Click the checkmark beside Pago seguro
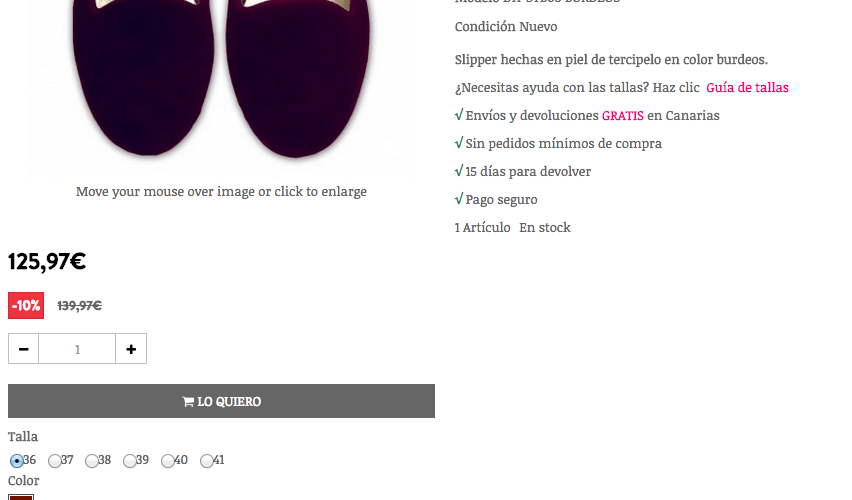The width and height of the screenshot is (852, 500). pos(459,198)
